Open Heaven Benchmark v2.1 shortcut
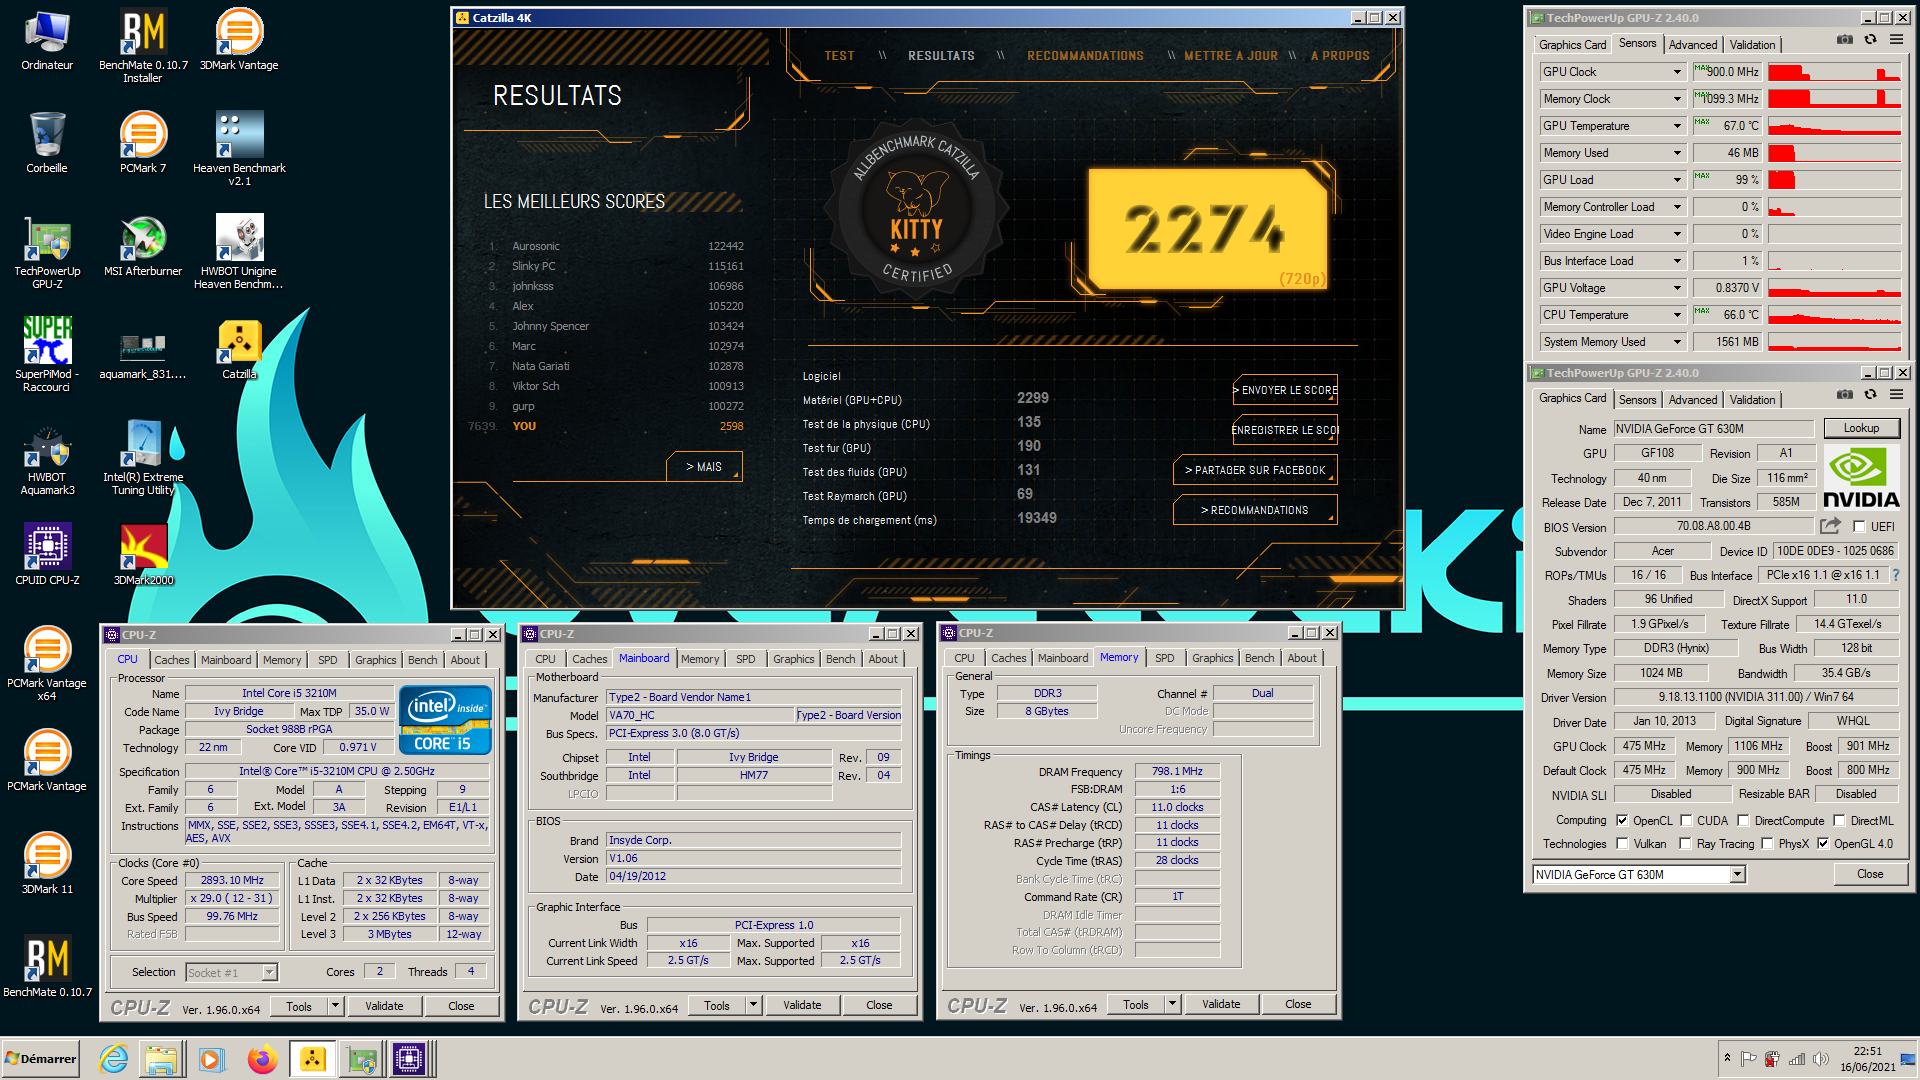 coord(239,148)
